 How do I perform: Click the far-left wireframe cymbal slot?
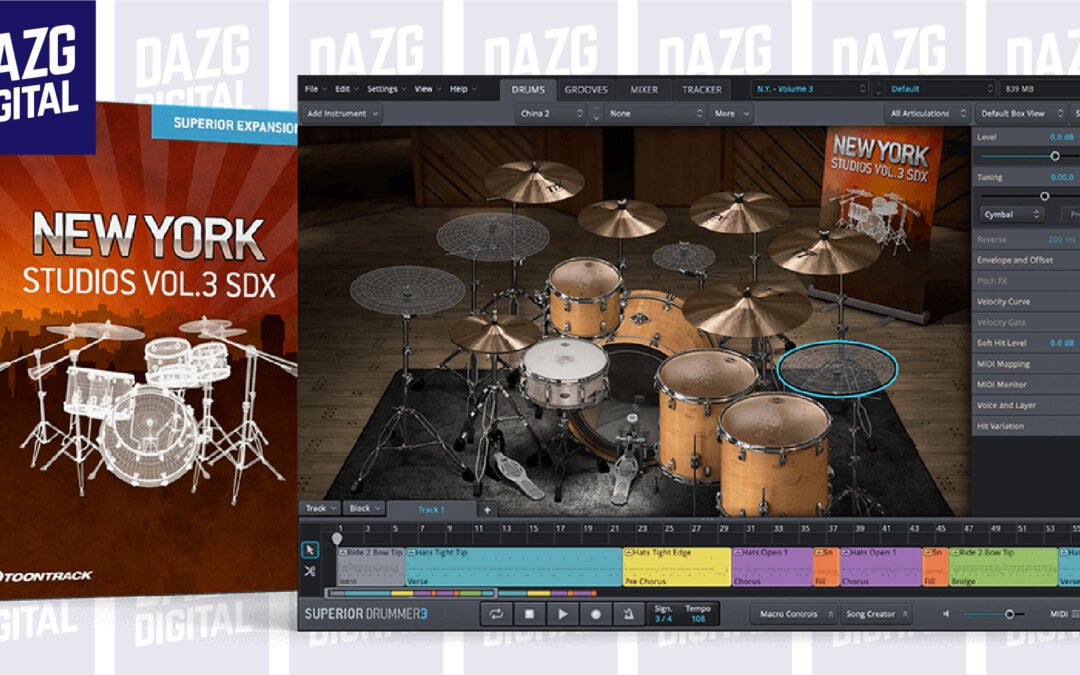(408, 289)
